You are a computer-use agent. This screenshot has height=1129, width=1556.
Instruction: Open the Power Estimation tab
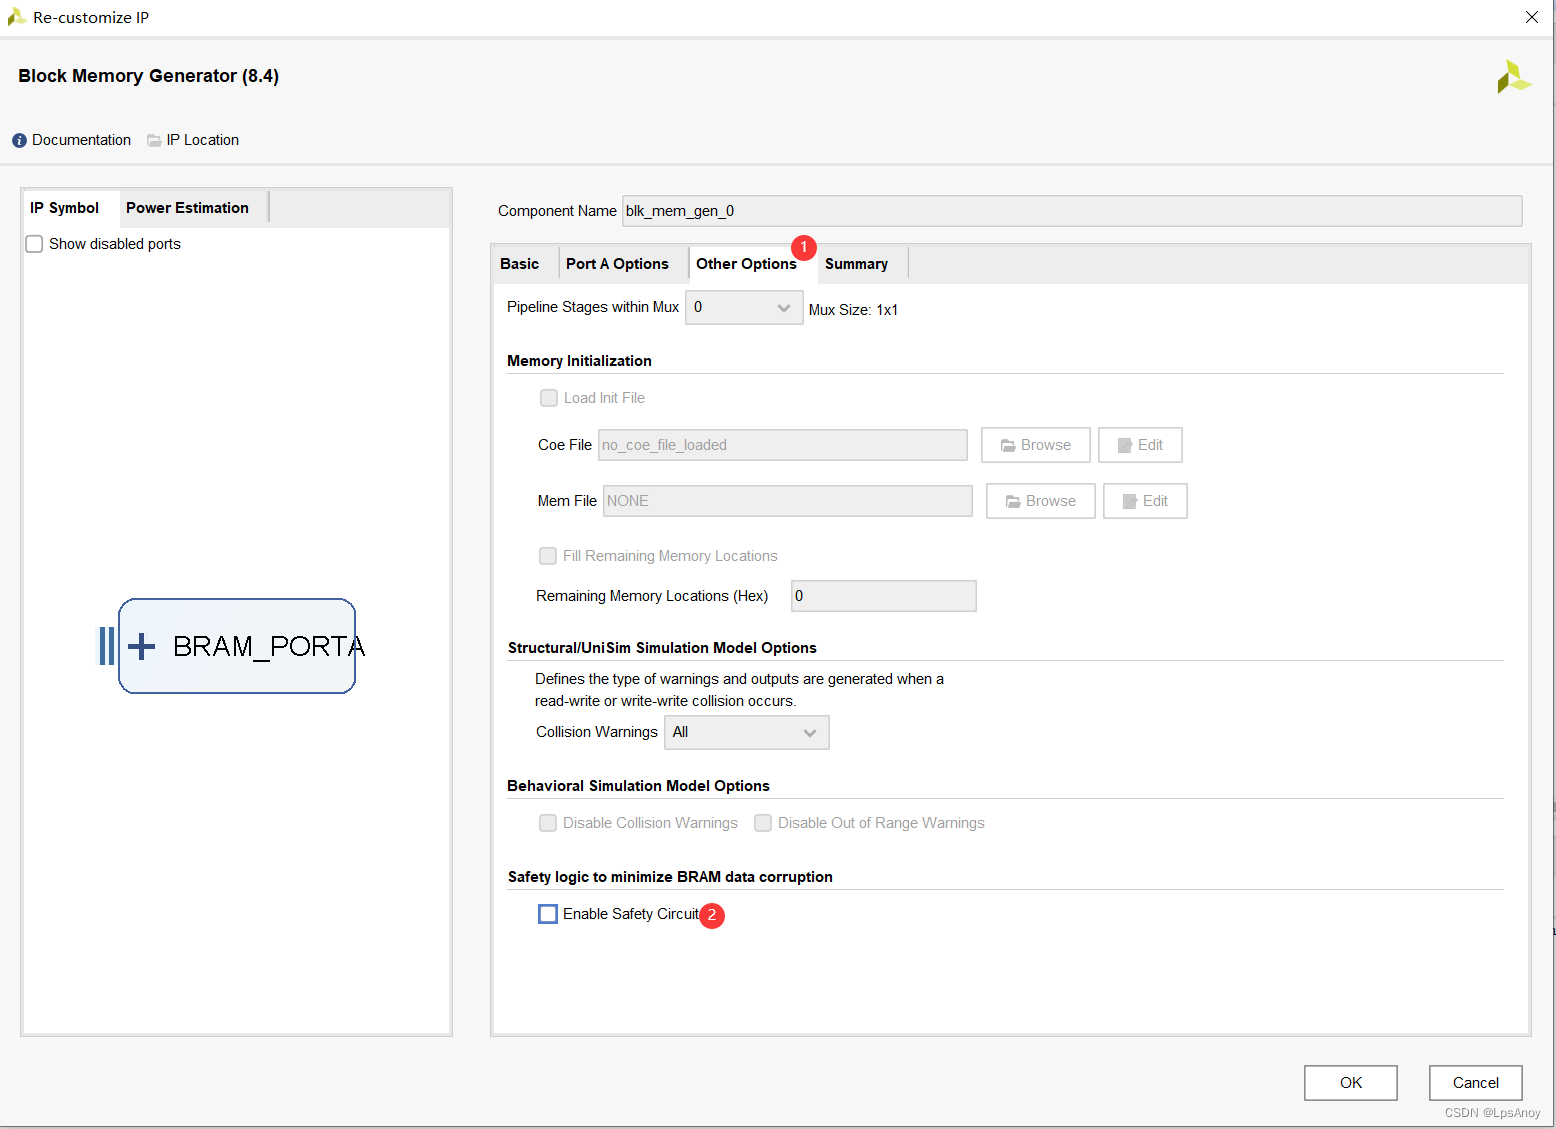[x=187, y=208]
